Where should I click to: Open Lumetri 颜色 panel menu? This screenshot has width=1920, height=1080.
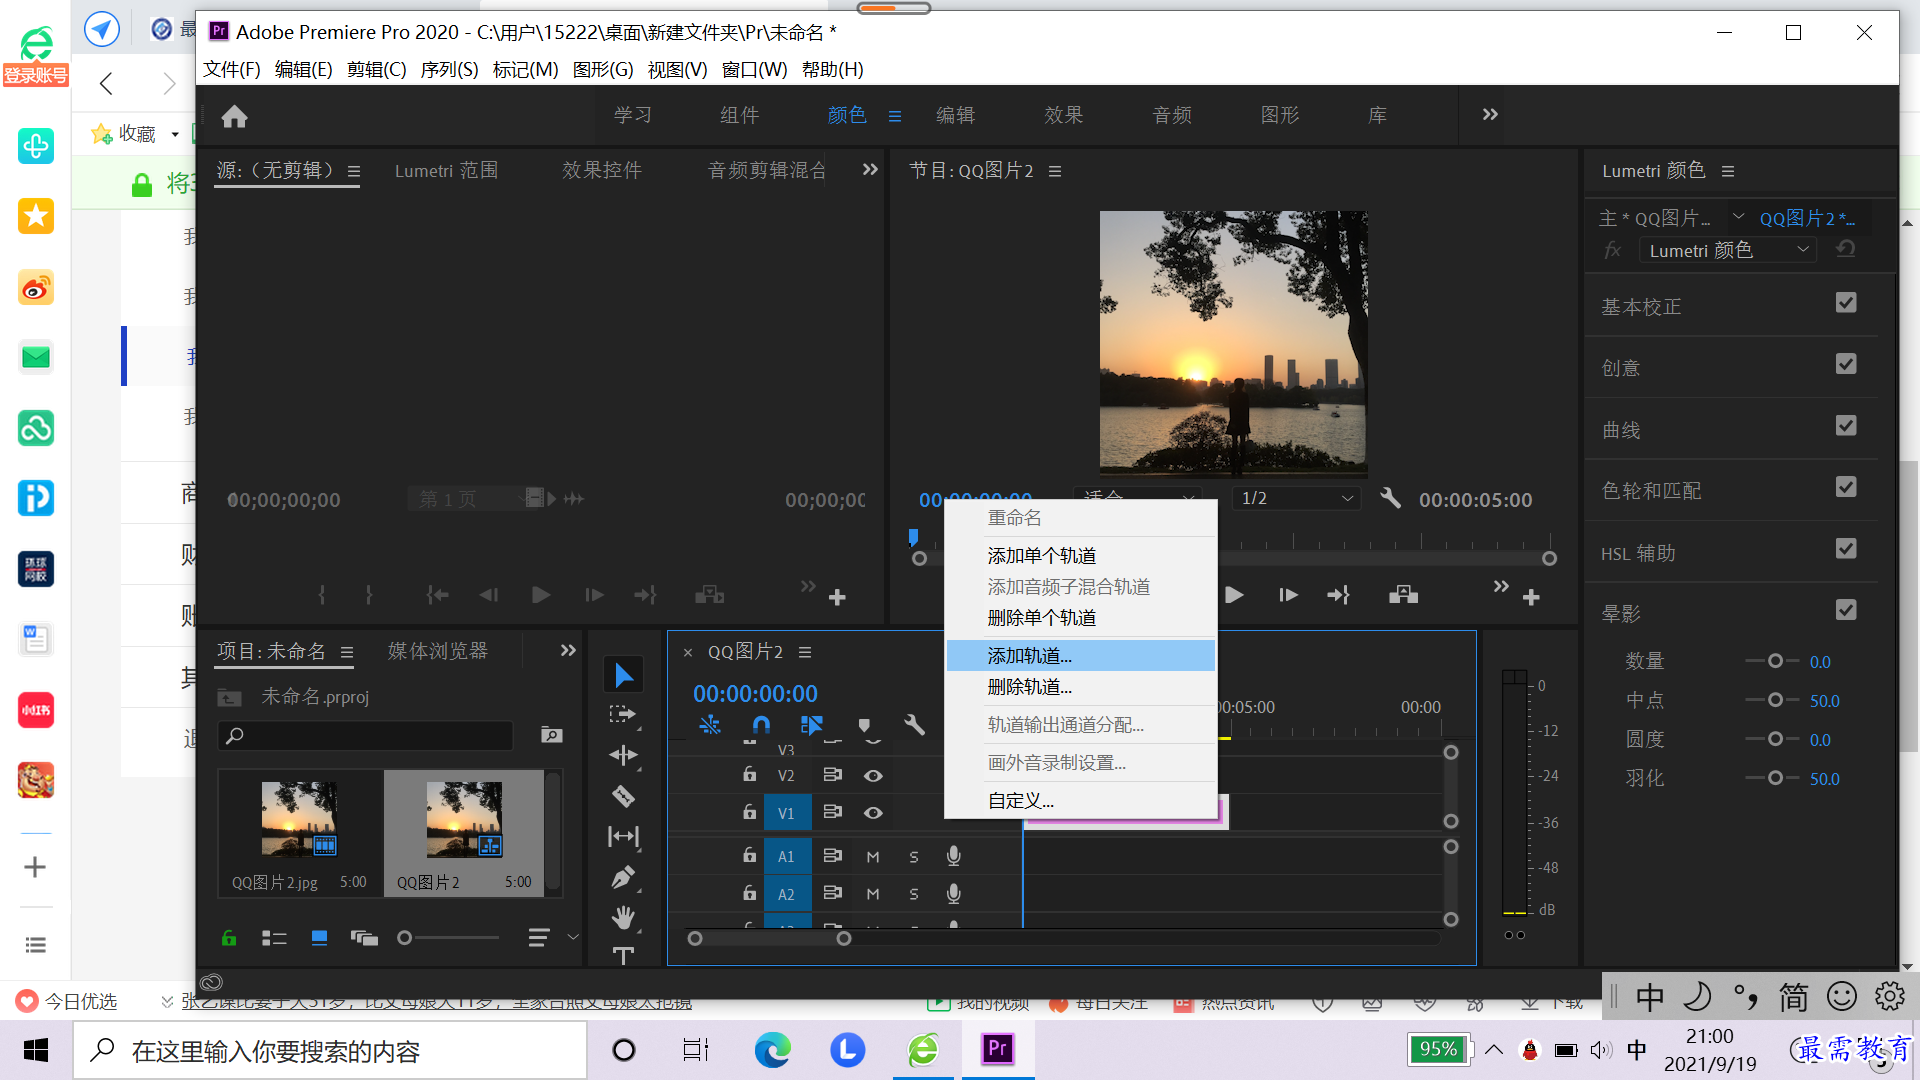(x=1727, y=171)
